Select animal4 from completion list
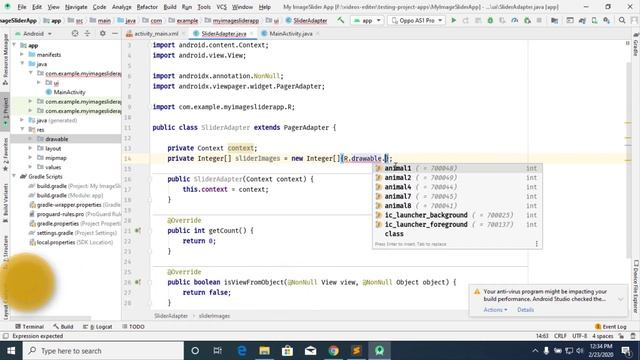The image size is (640, 360). click(458, 187)
